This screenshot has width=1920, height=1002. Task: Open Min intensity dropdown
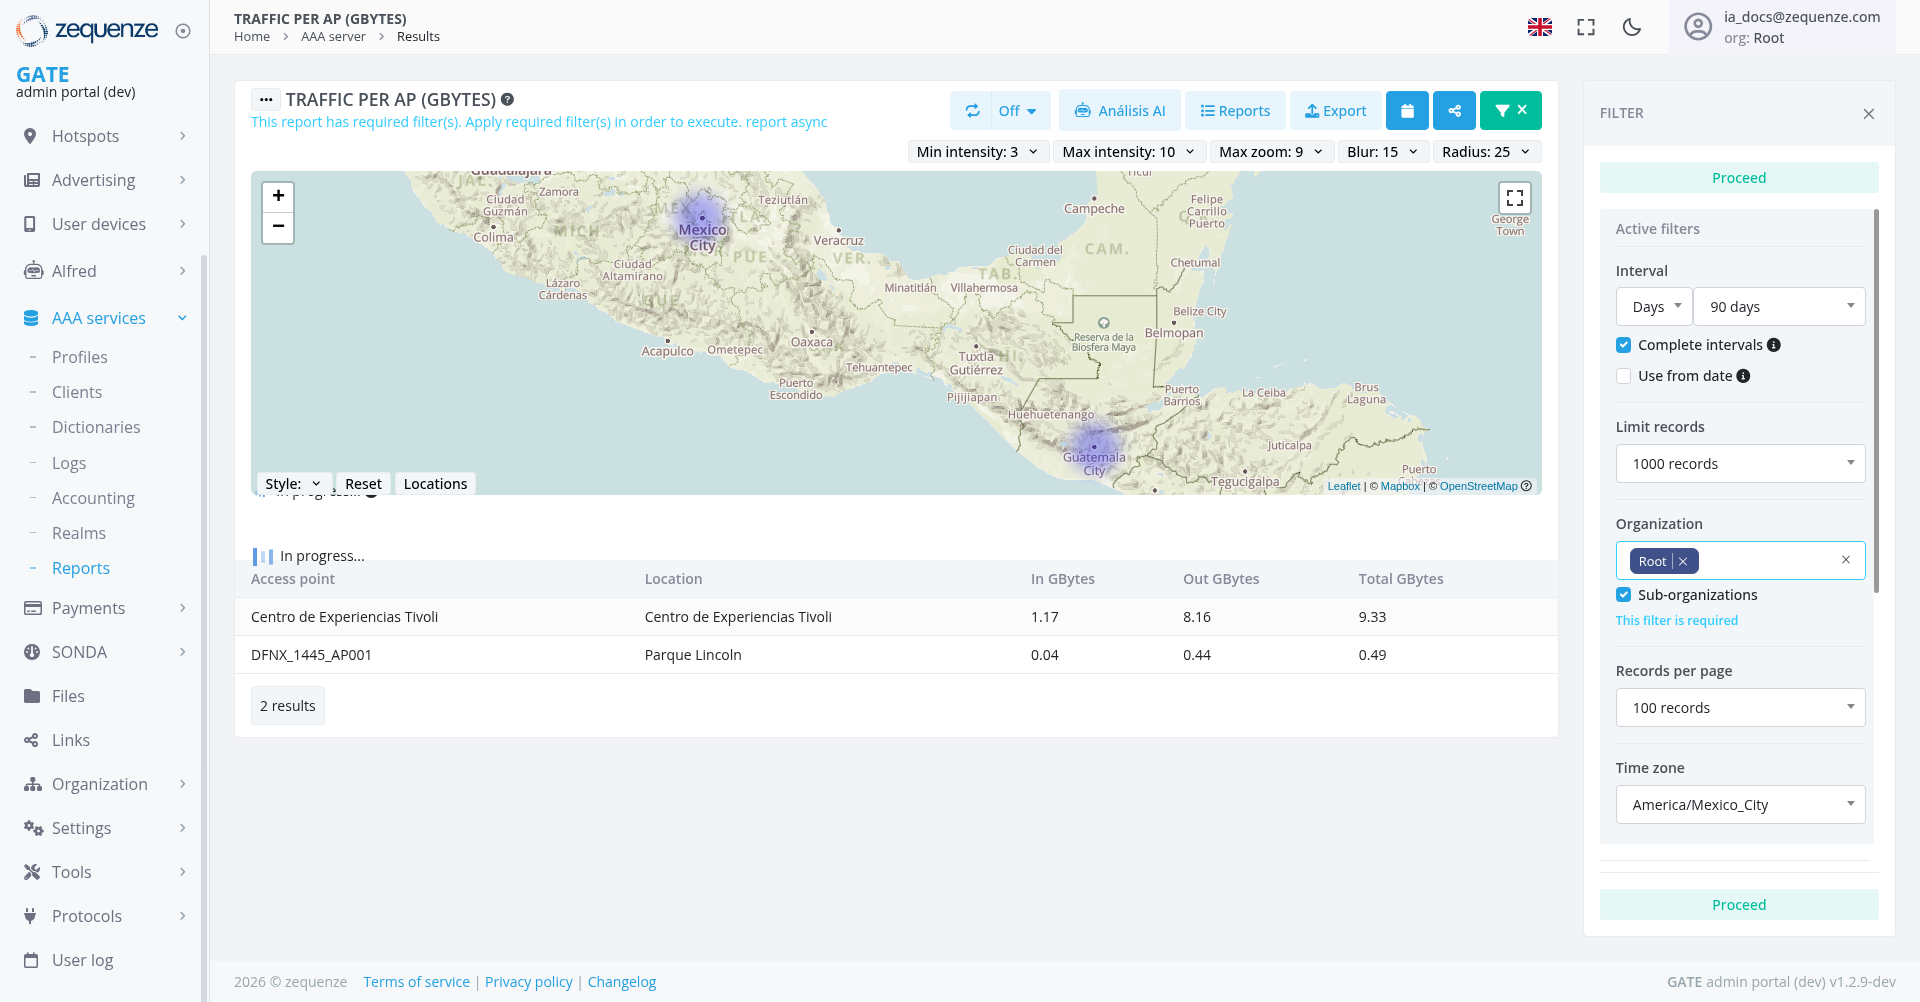pyautogui.click(x=977, y=152)
